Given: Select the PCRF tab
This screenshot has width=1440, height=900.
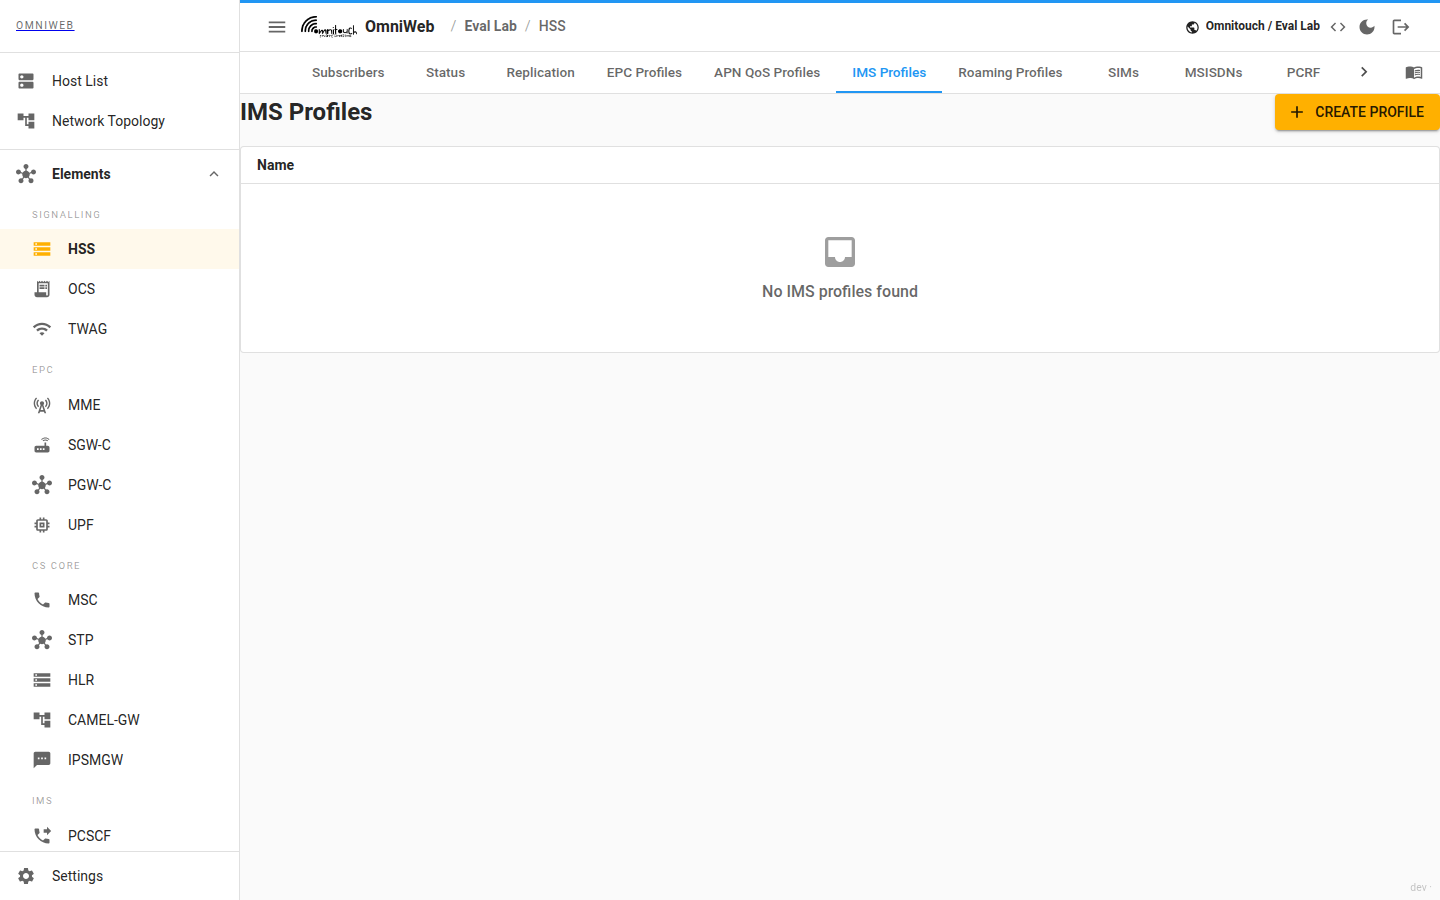Looking at the screenshot, I should click(x=1303, y=73).
